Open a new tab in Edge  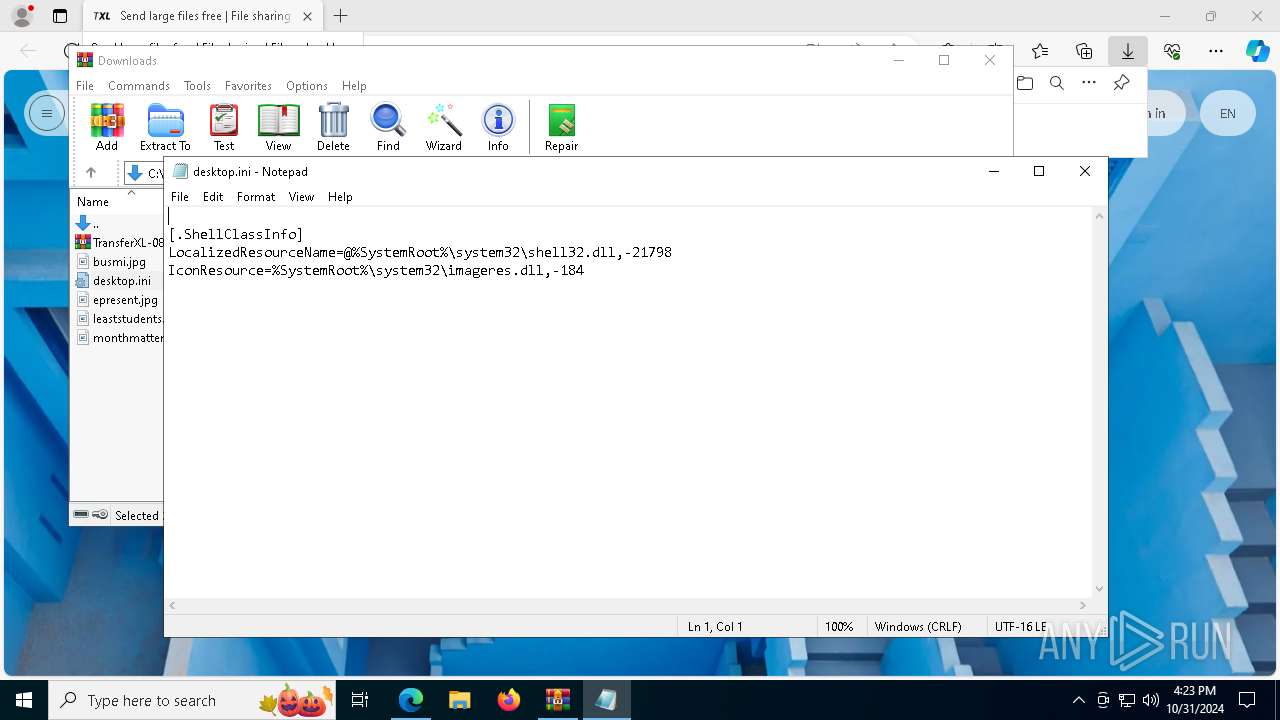341,16
